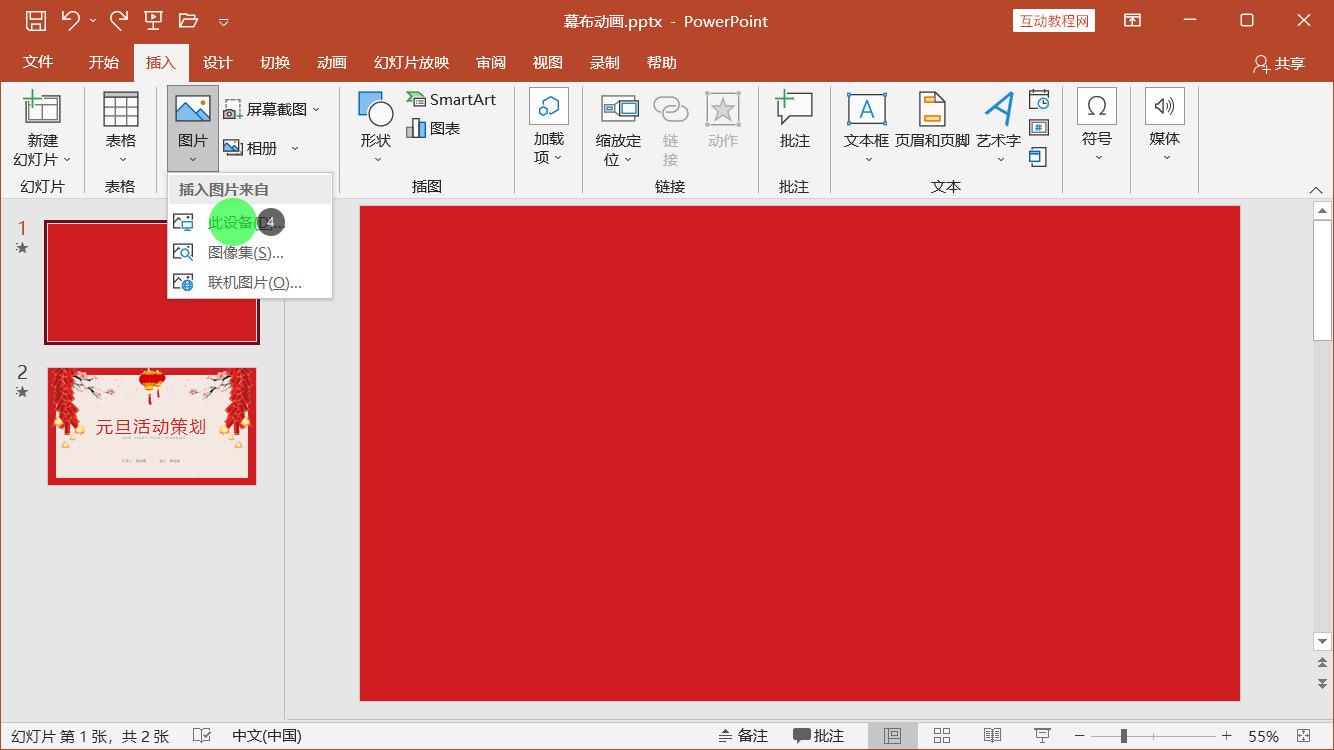The width and height of the screenshot is (1334, 750).
Task: Switch to the 文件 tab
Action: pyautogui.click(x=38, y=62)
